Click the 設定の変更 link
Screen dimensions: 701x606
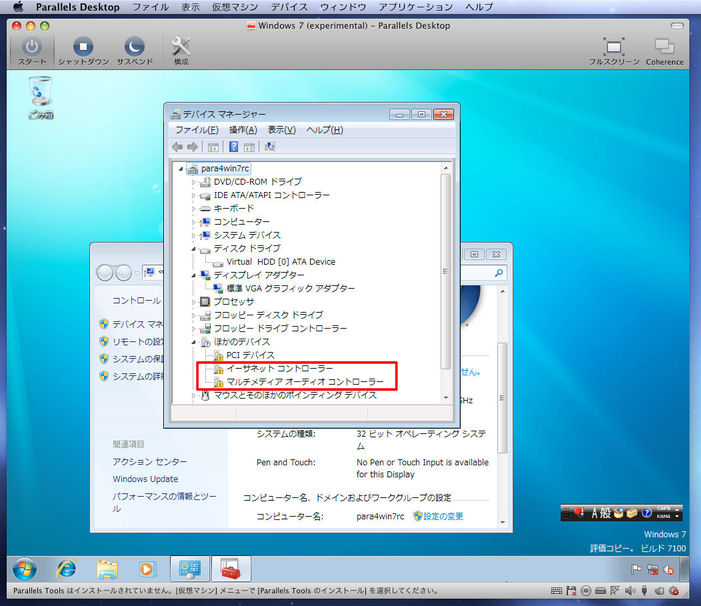443,516
